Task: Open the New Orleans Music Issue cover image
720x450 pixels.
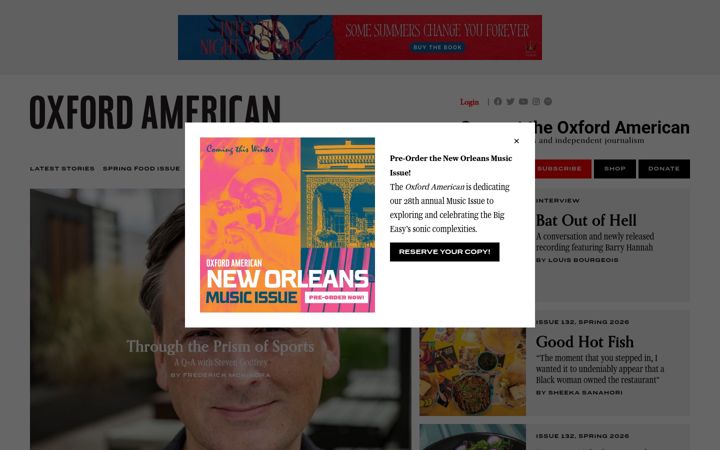Action: (x=287, y=225)
